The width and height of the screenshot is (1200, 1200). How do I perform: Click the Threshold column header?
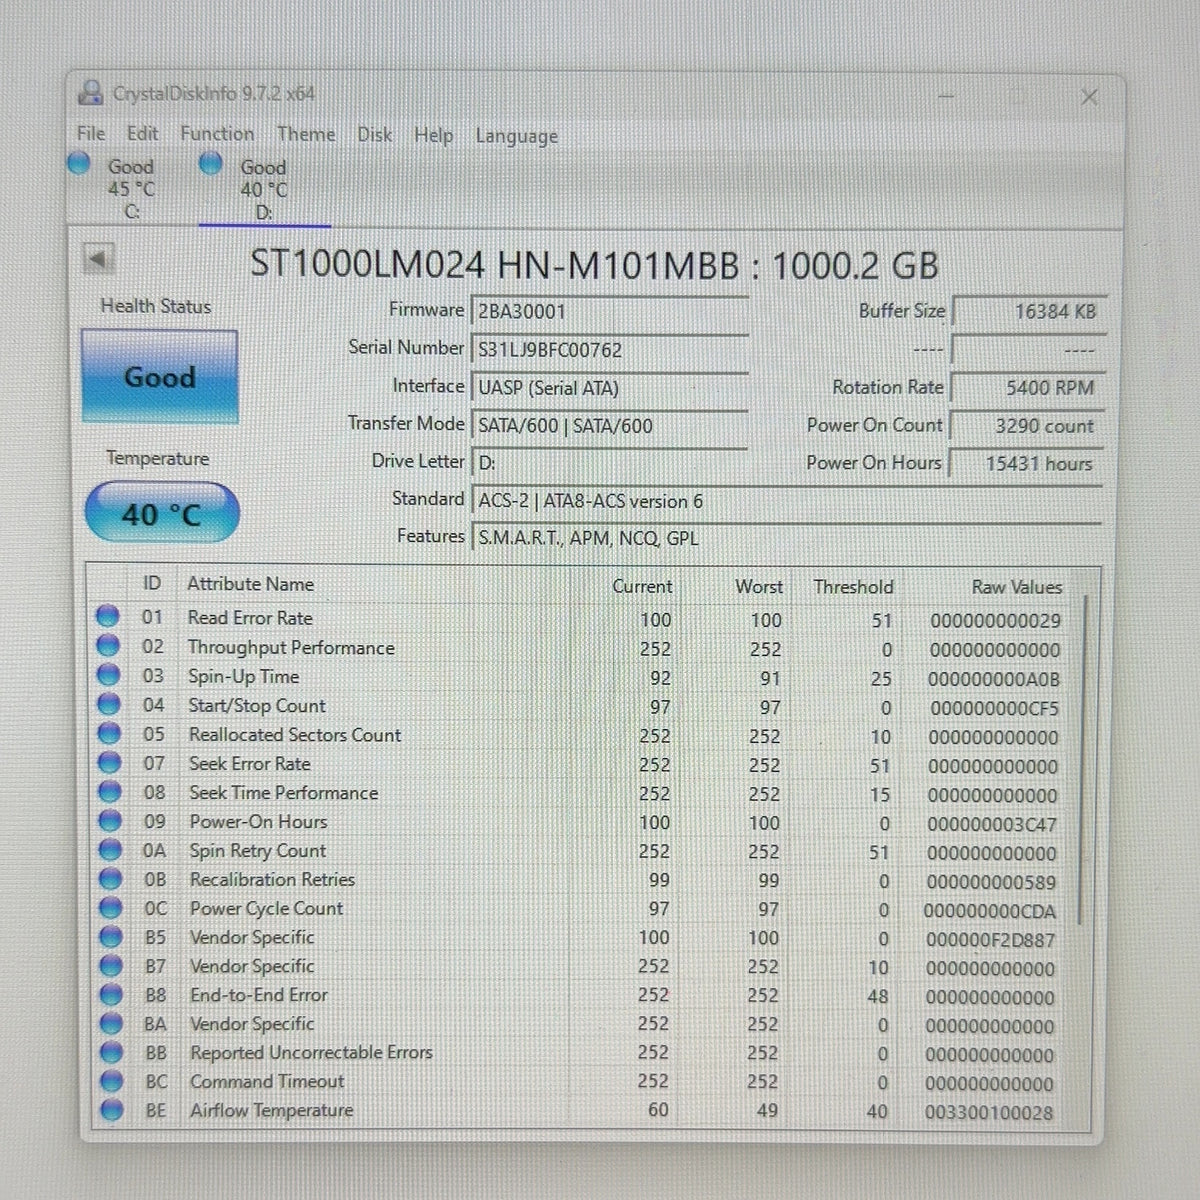tap(853, 586)
